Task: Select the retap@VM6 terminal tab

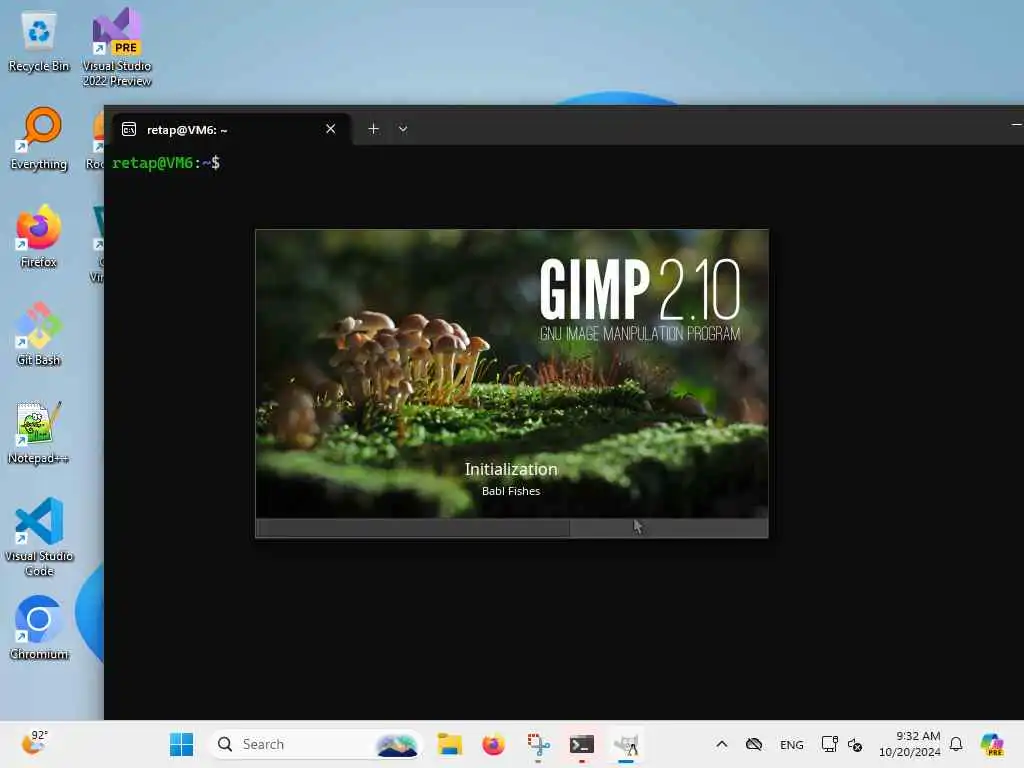Action: click(231, 129)
